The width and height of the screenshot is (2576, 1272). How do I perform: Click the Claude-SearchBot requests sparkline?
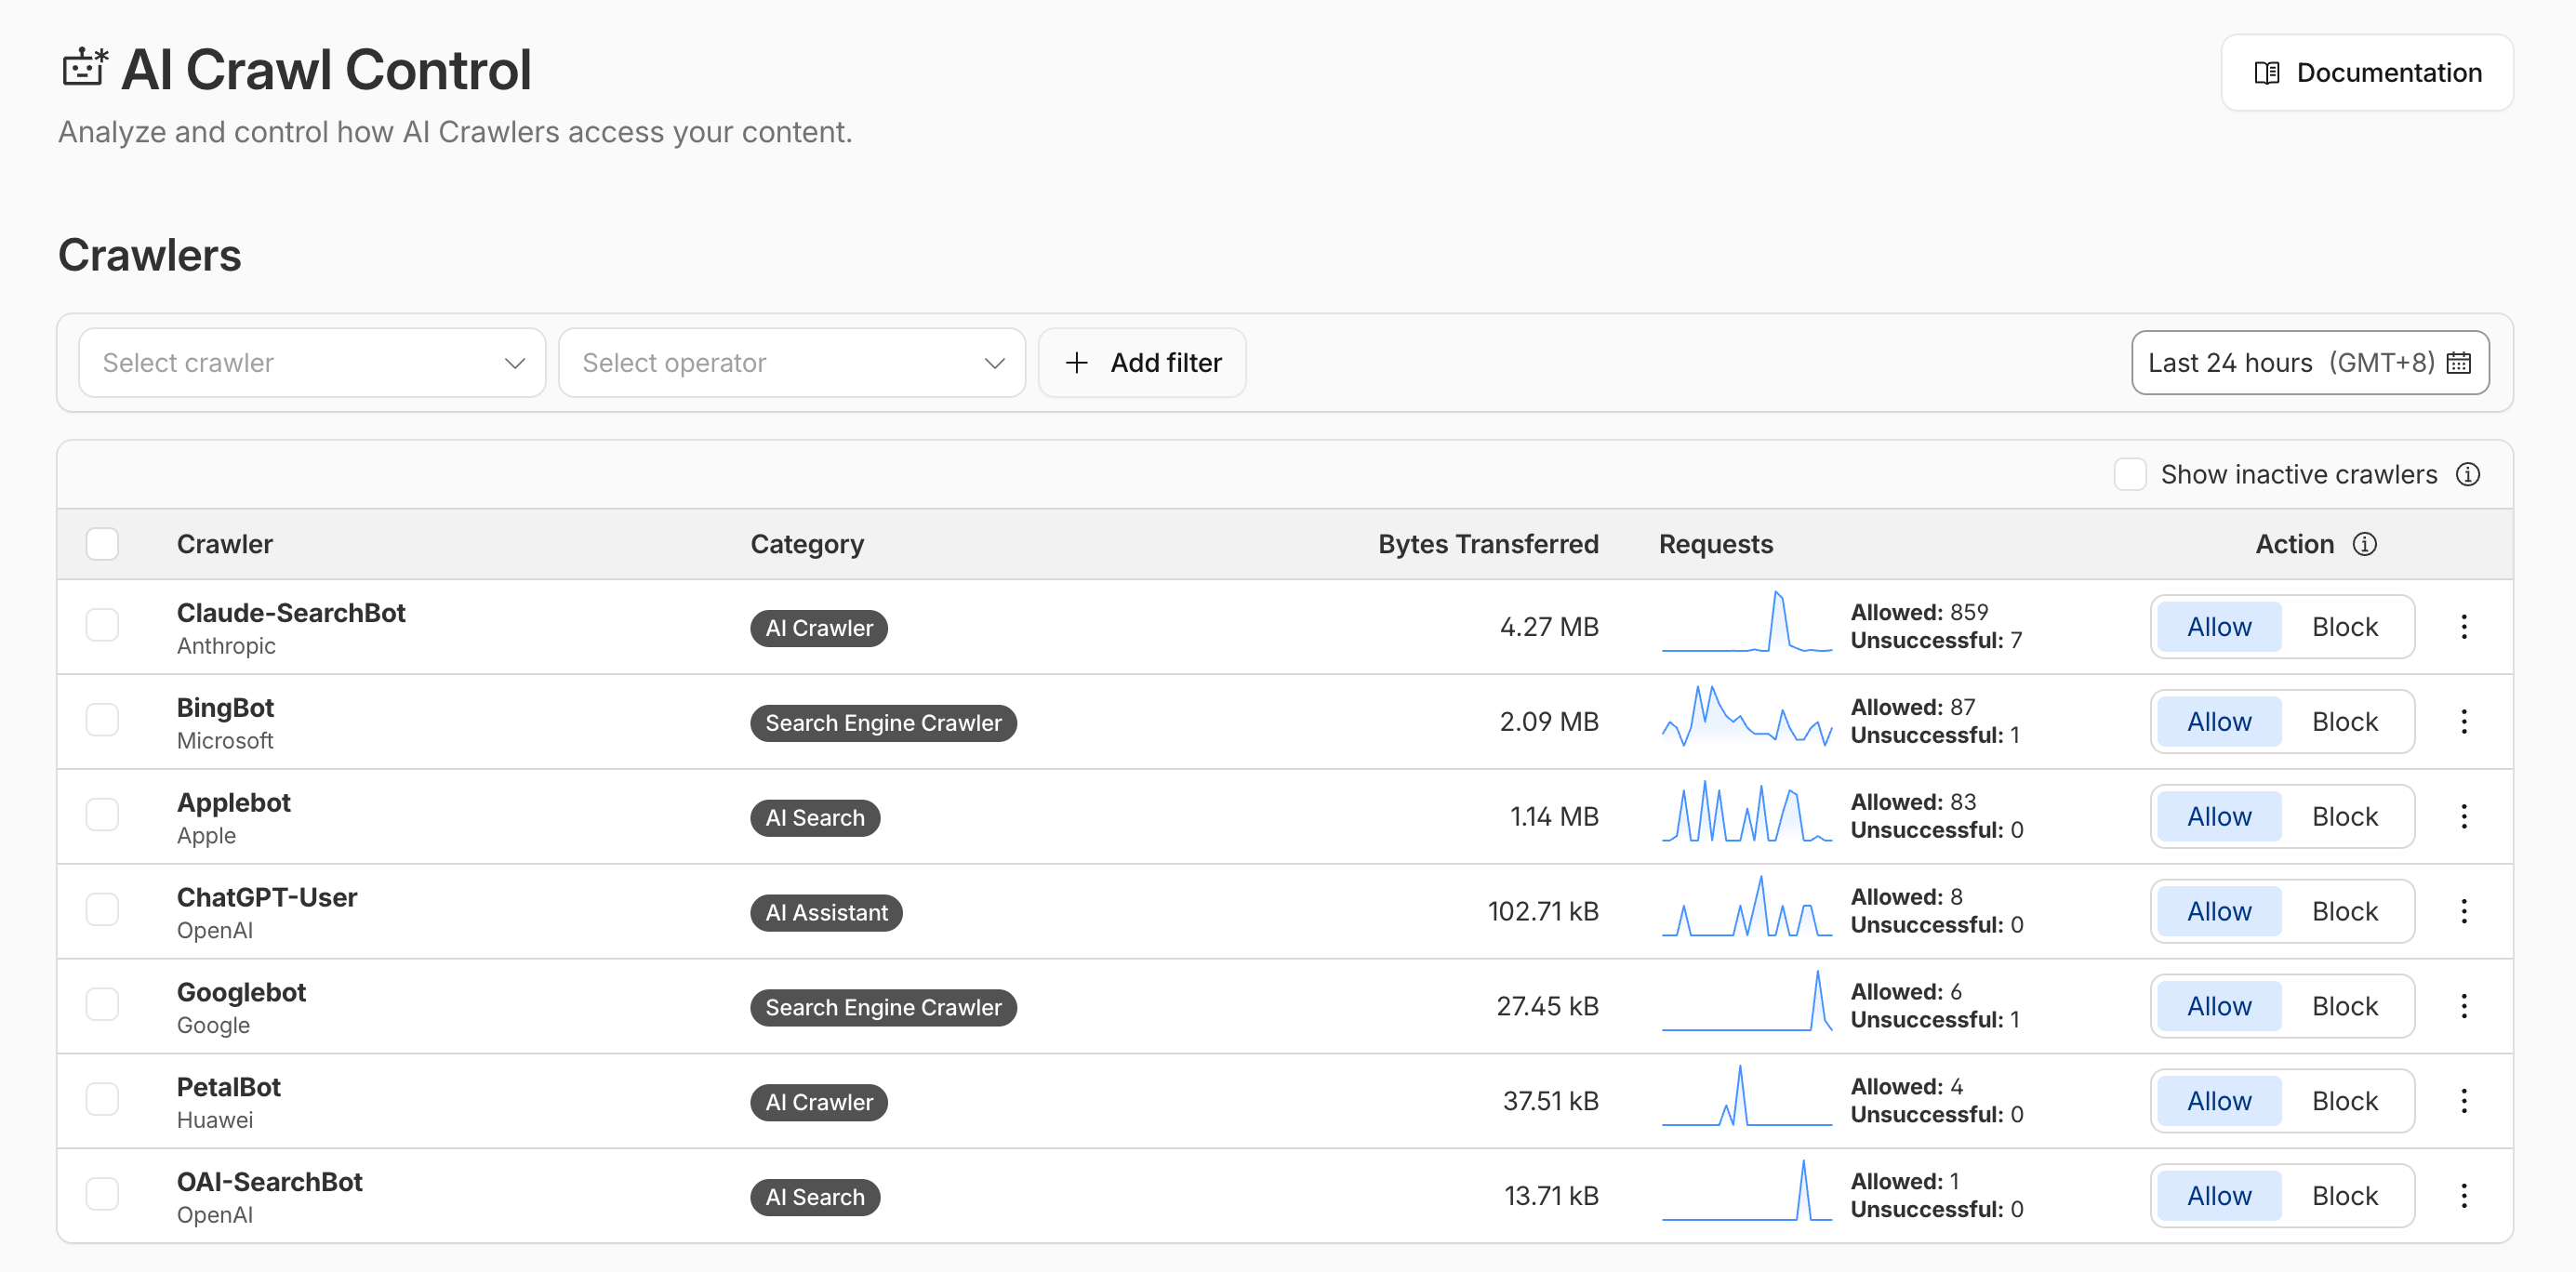pyautogui.click(x=1747, y=622)
